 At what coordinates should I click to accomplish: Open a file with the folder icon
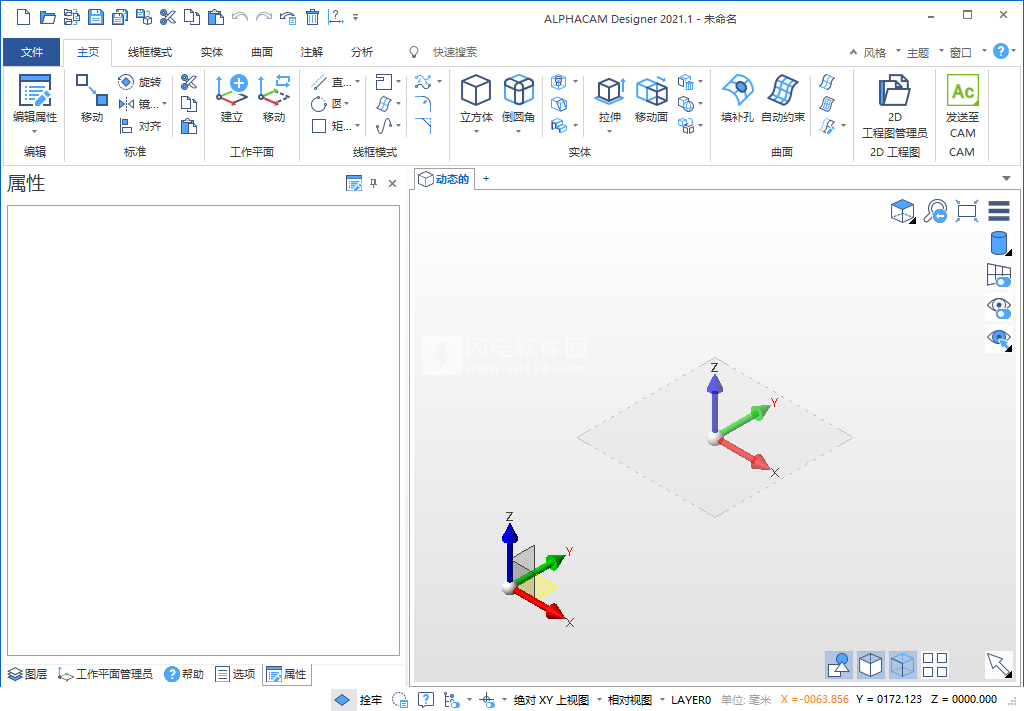47,17
